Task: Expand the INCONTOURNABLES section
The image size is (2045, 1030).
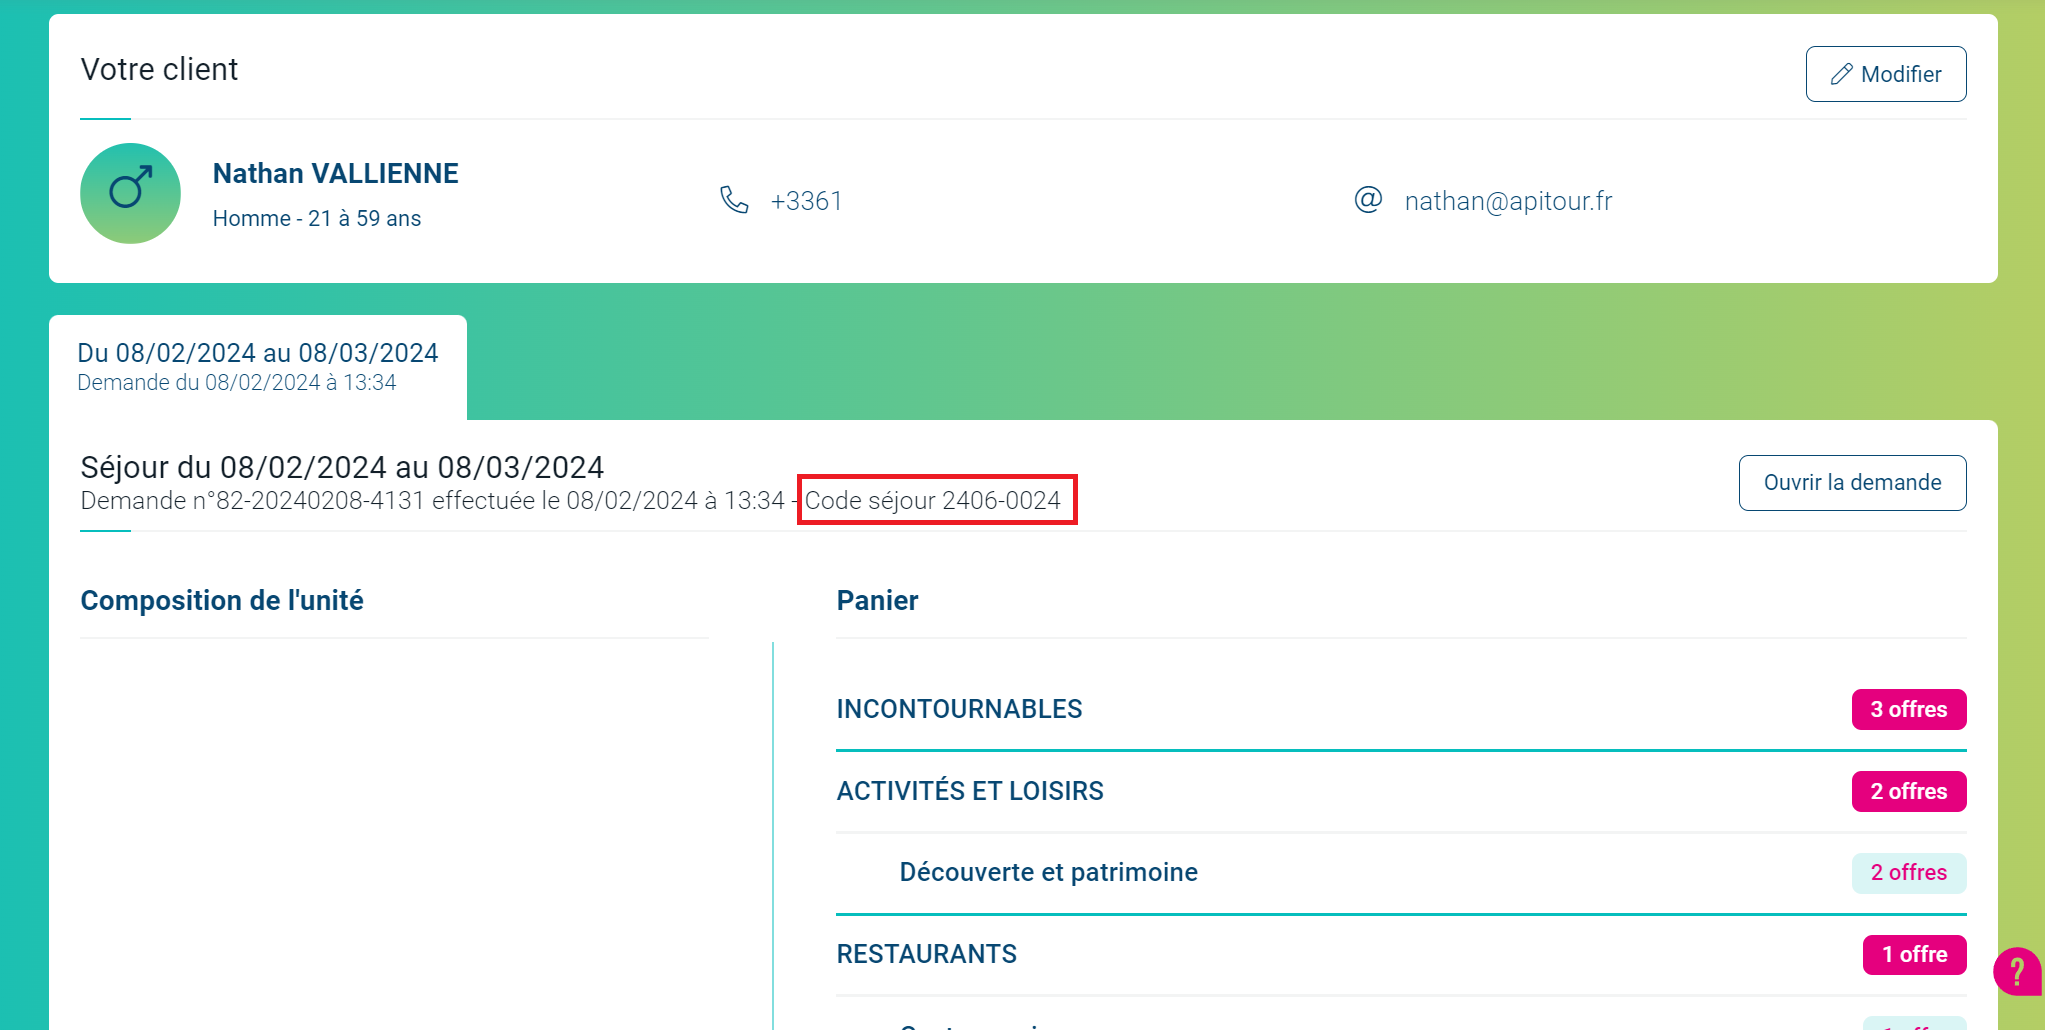Action: coord(959,709)
